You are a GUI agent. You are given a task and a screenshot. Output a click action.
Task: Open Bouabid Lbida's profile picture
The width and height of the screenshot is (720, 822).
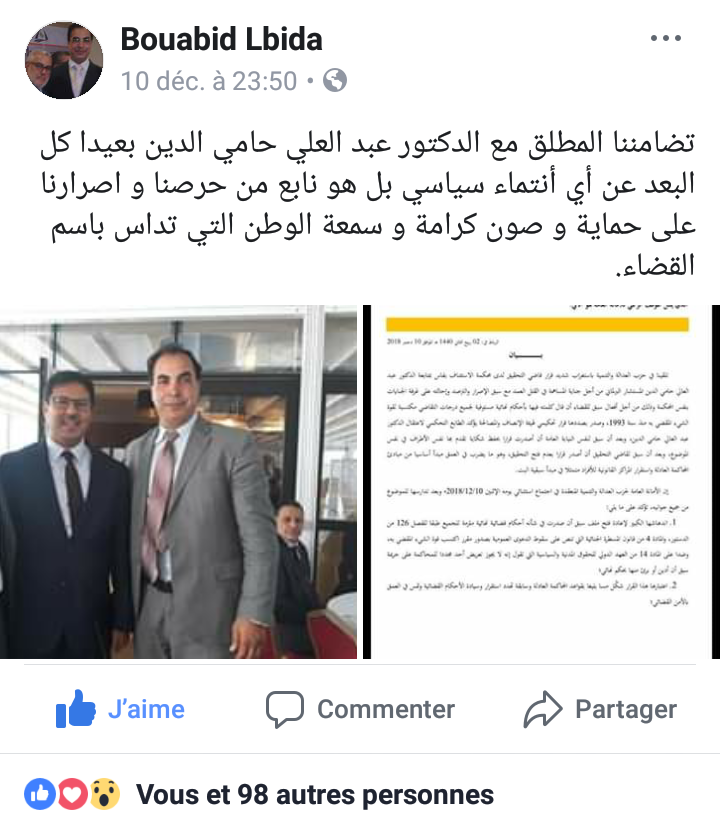pyautogui.click(x=64, y=60)
